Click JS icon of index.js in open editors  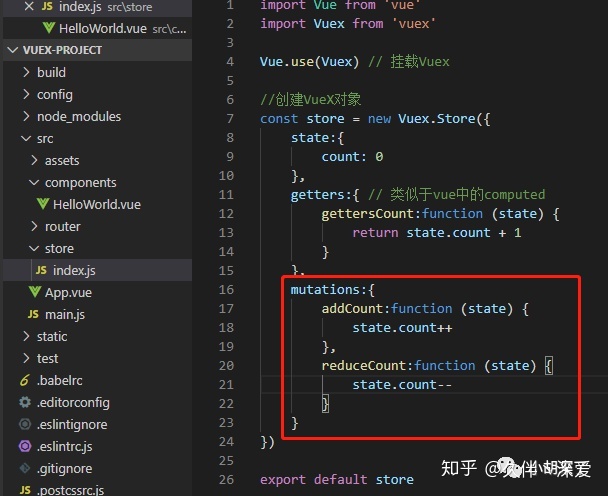[47, 6]
